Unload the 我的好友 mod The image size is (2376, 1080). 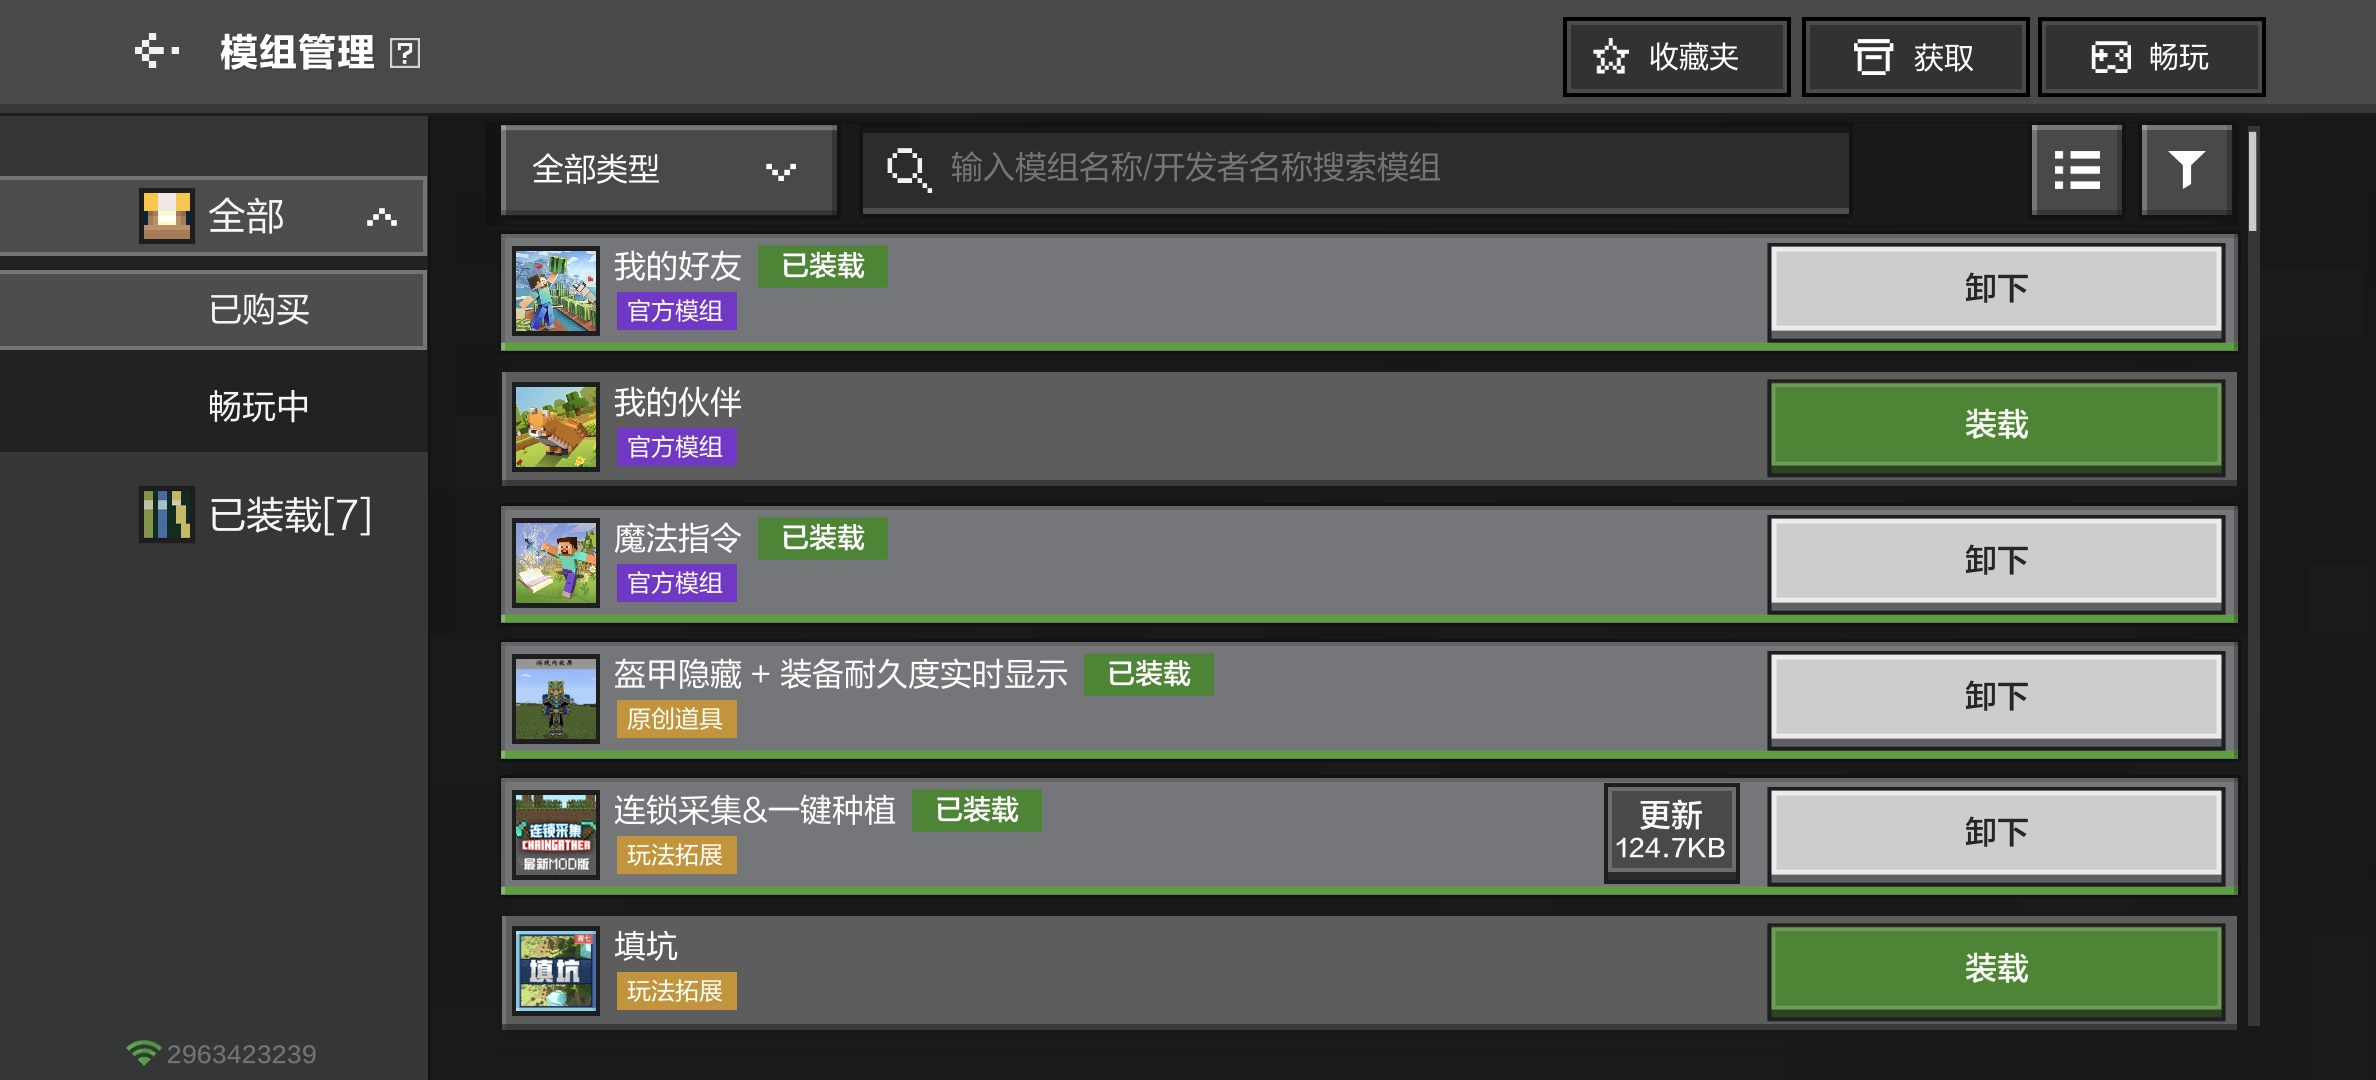[x=1995, y=289]
